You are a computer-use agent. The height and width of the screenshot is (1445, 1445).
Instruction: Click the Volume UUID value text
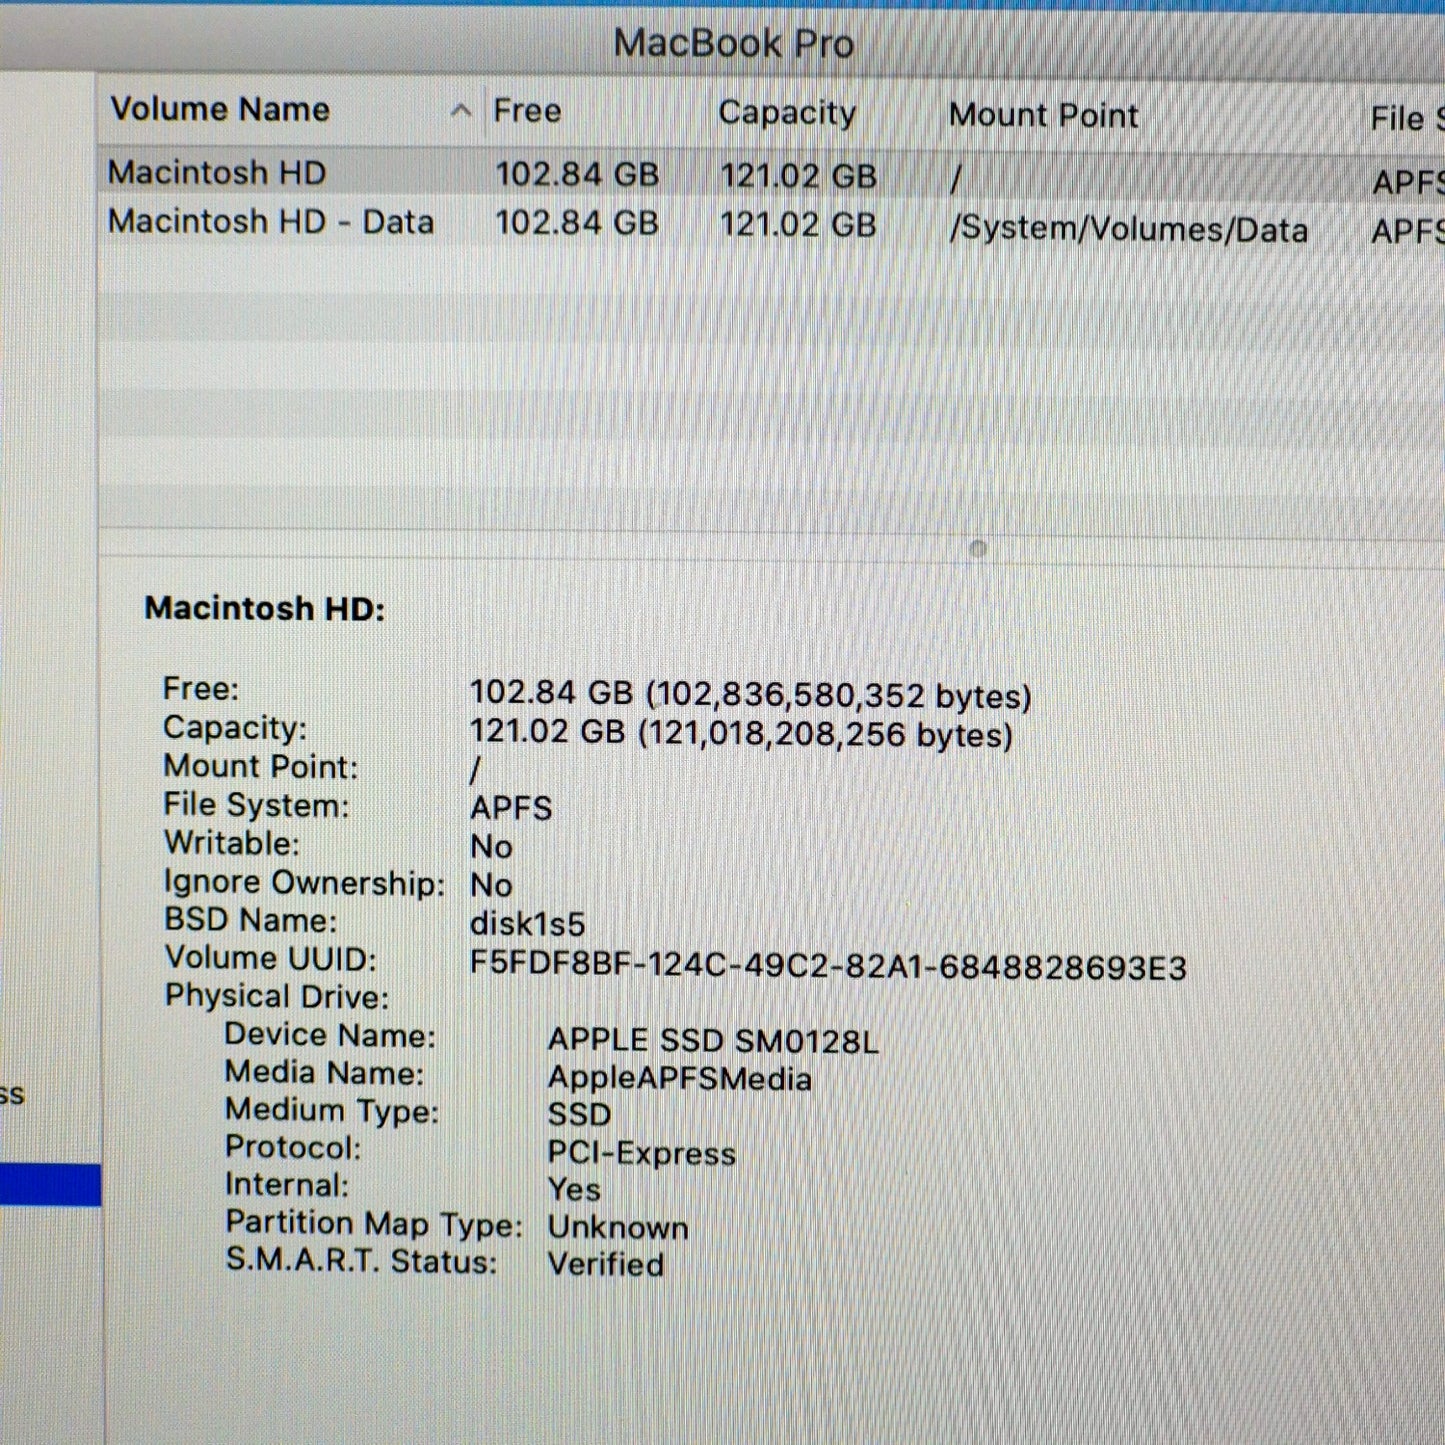coord(827,967)
